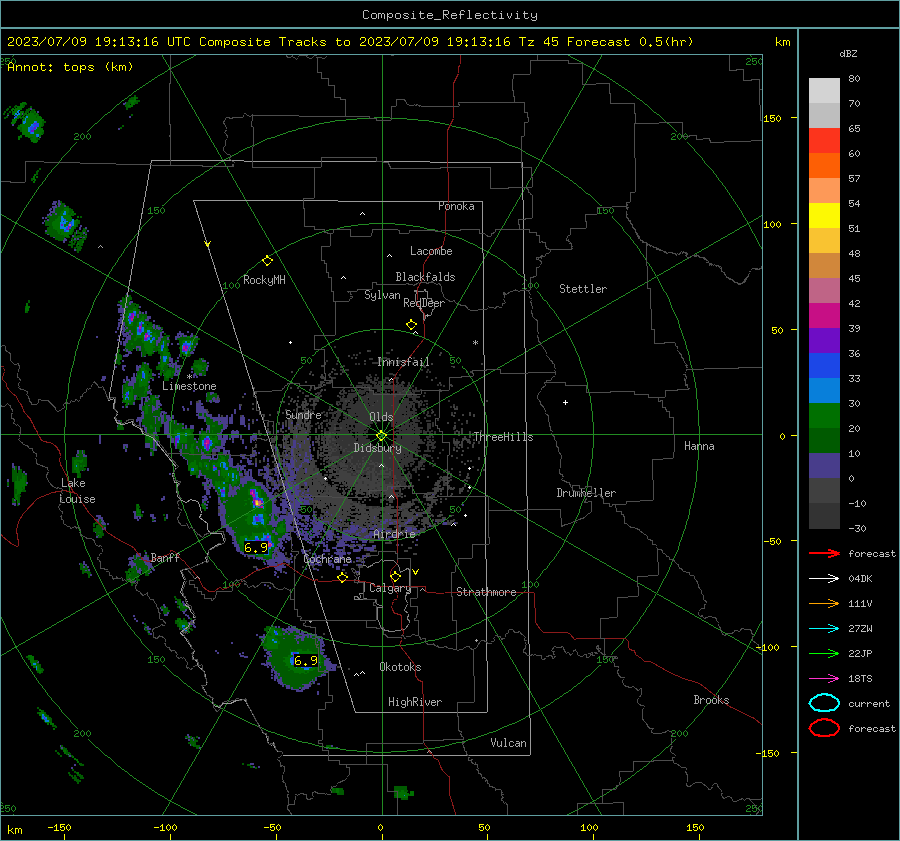Click the Blackfalds label on the map
This screenshot has width=900, height=841.
pyautogui.click(x=425, y=277)
